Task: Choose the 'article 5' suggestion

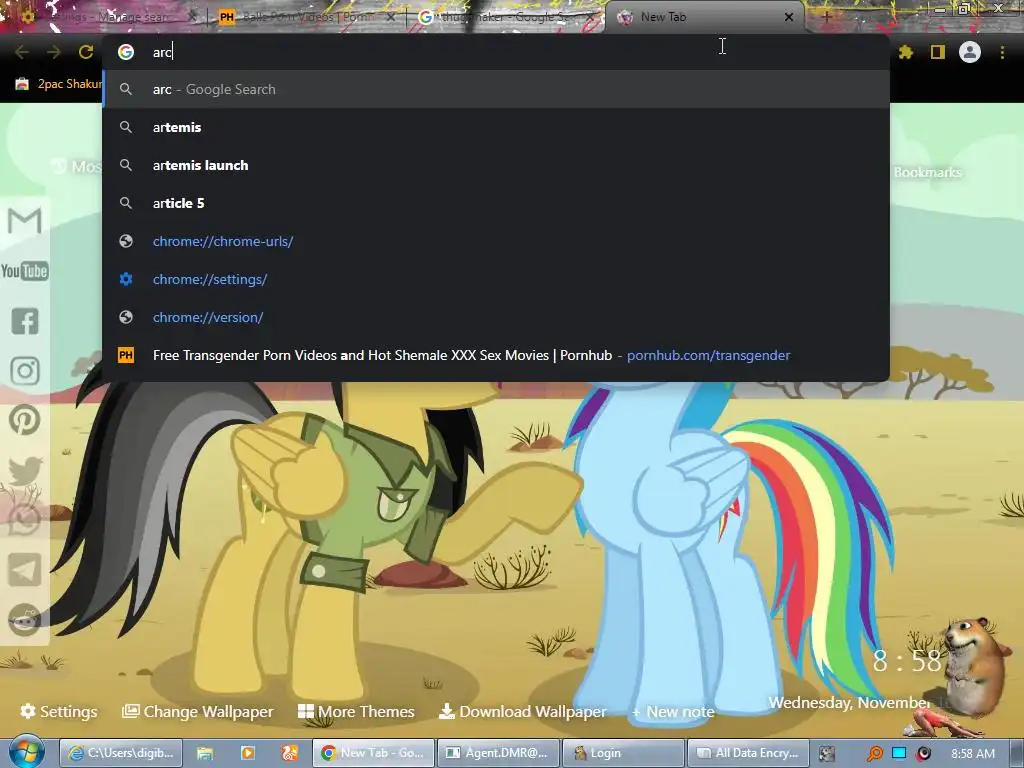Action: [x=496, y=203]
